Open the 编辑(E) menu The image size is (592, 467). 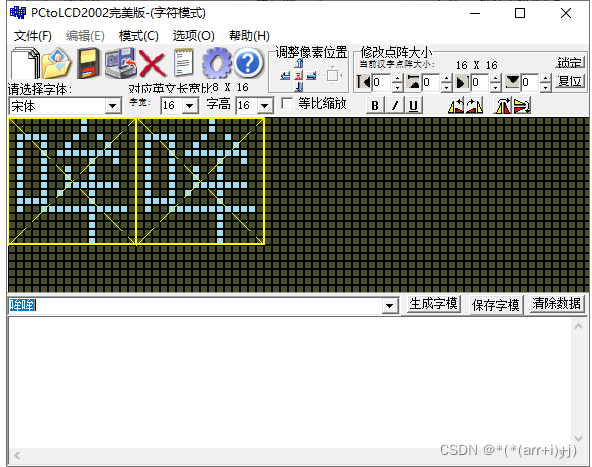coord(85,36)
